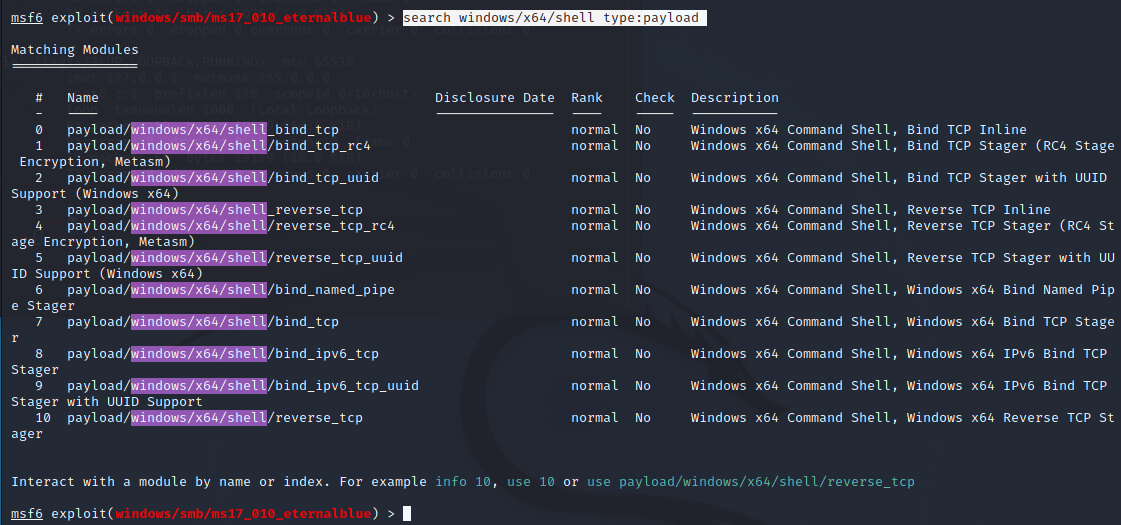Click the red exploit path in the top prompt
Screen dimensions: 1121x525
coord(243,18)
